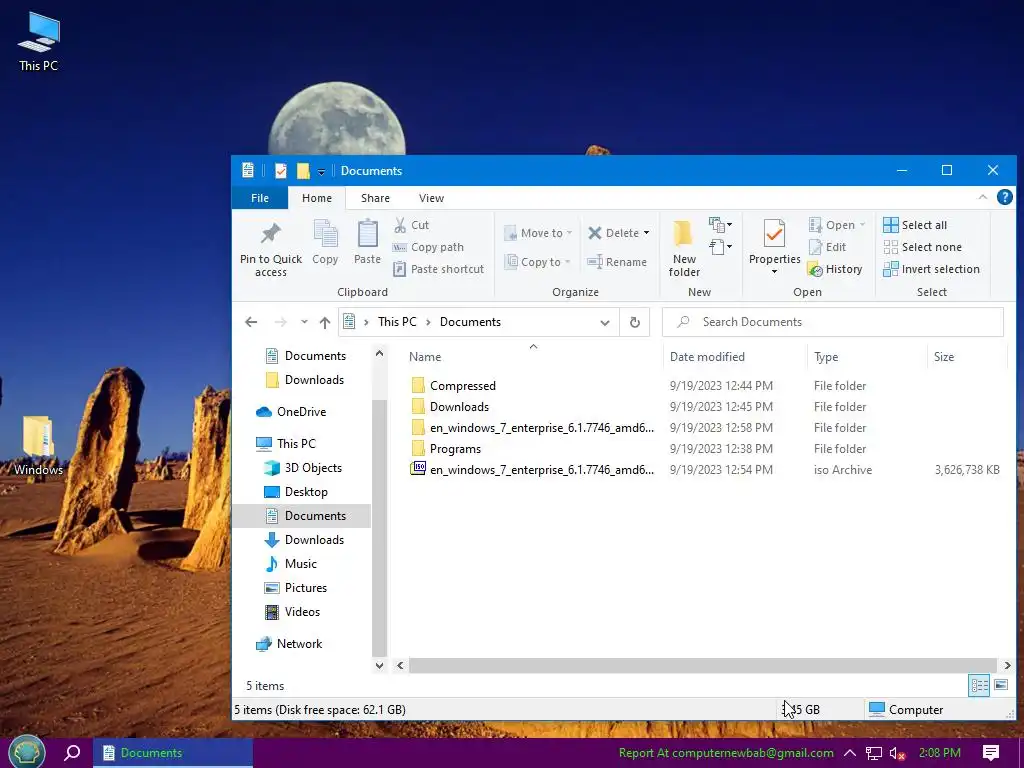This screenshot has height=768, width=1024.
Task: Open Customize Quick Access Toolbar dropdown
Action: coord(321,171)
